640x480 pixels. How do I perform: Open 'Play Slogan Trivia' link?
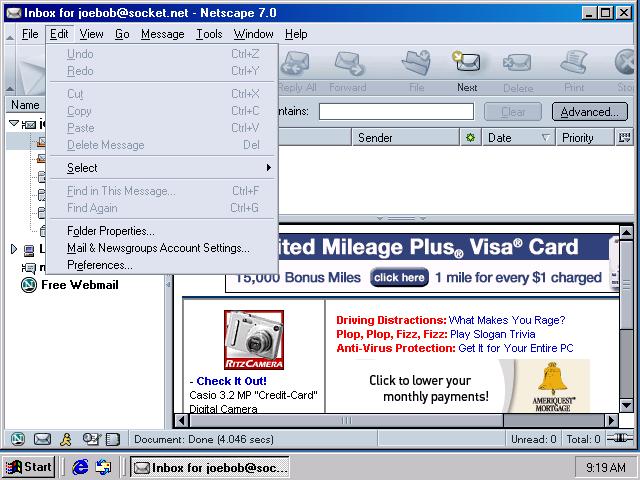(x=492, y=334)
